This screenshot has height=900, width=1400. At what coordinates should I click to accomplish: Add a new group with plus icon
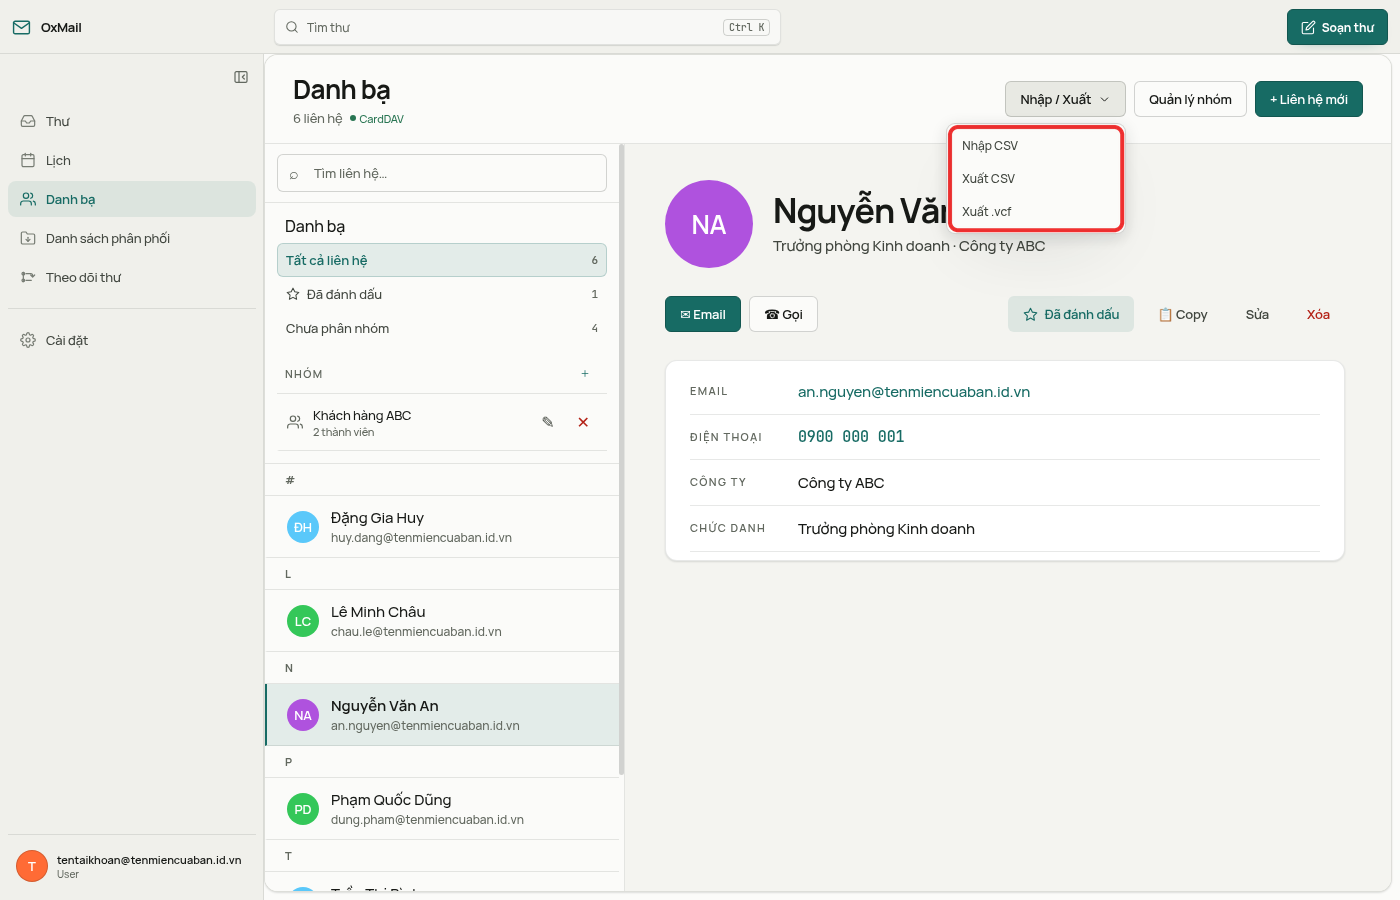[x=585, y=374]
